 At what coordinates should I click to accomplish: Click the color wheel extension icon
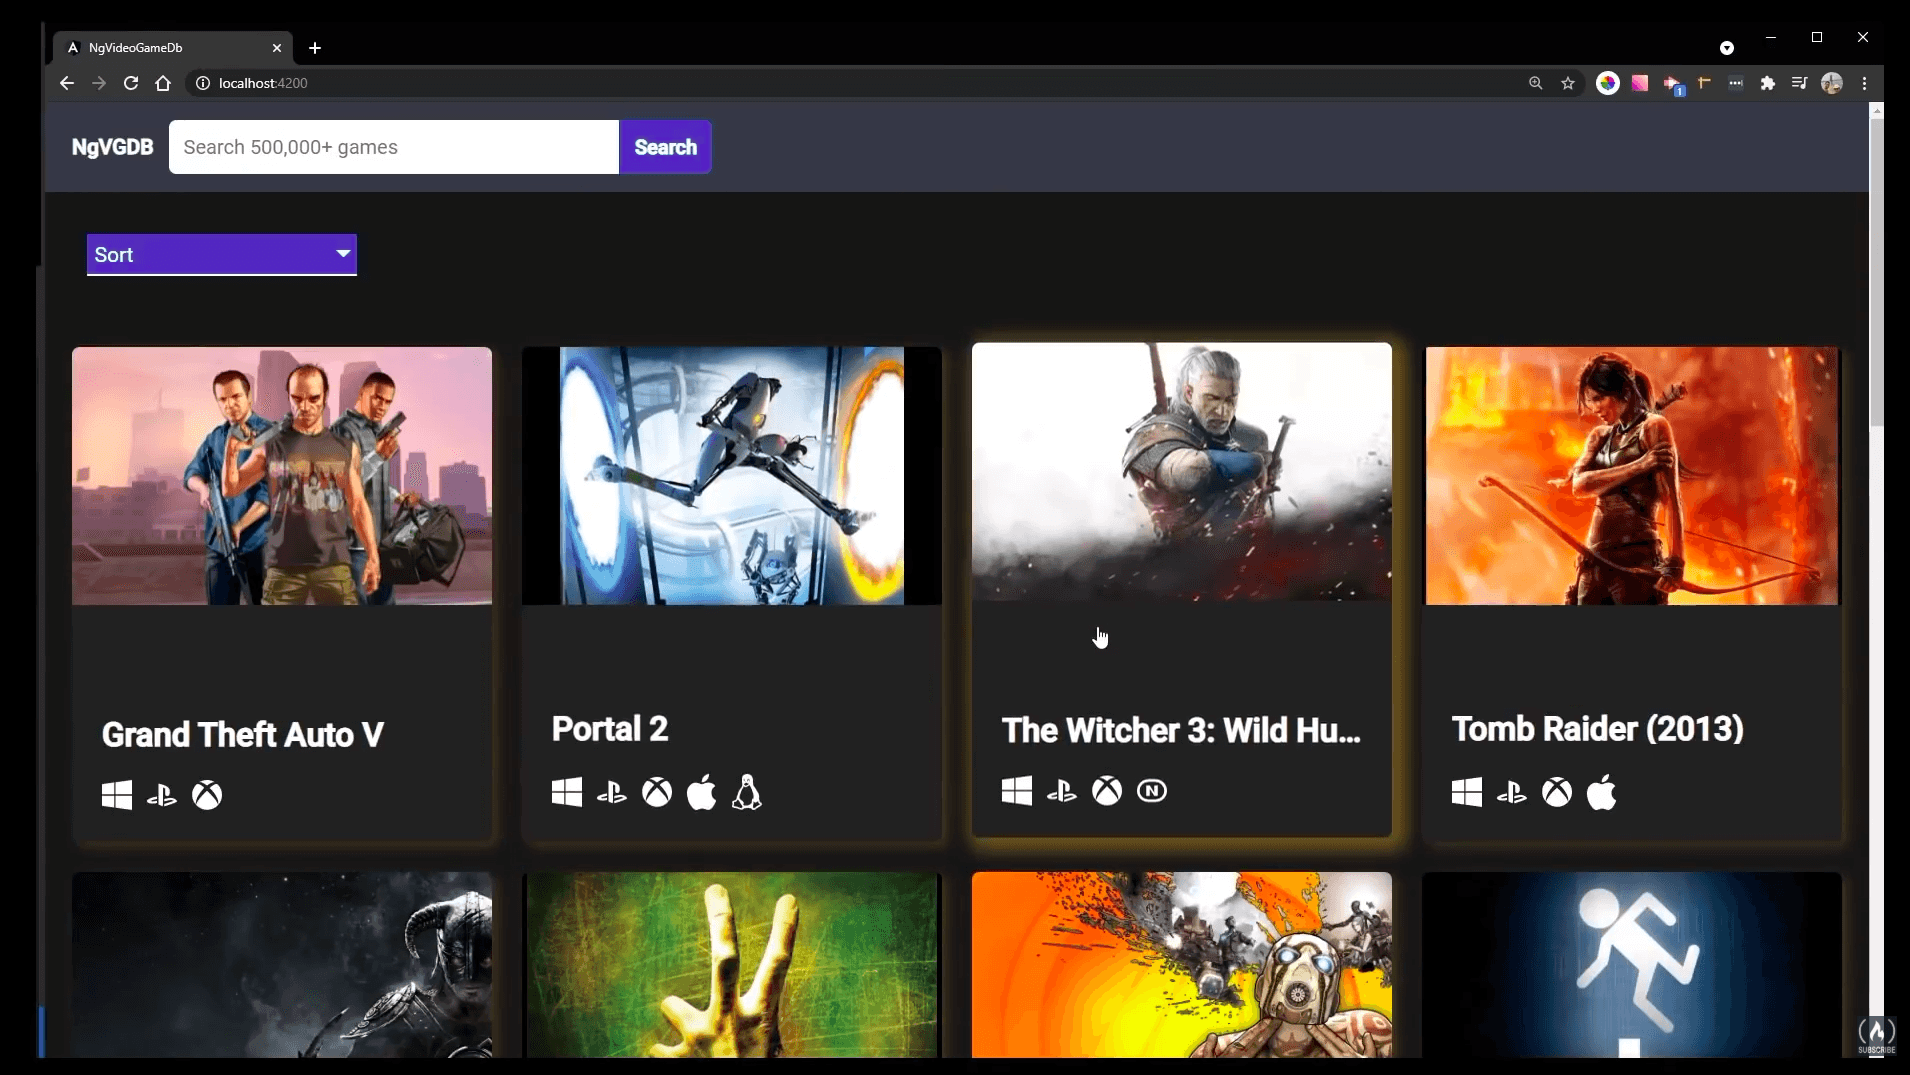point(1608,83)
